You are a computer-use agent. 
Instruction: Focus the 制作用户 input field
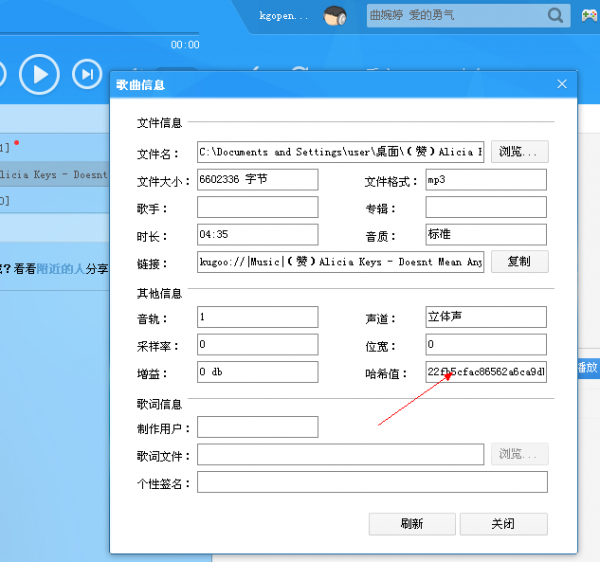tap(257, 427)
